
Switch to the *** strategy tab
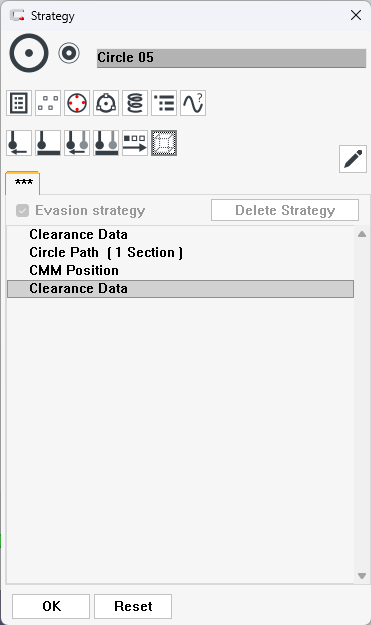[x=23, y=183]
